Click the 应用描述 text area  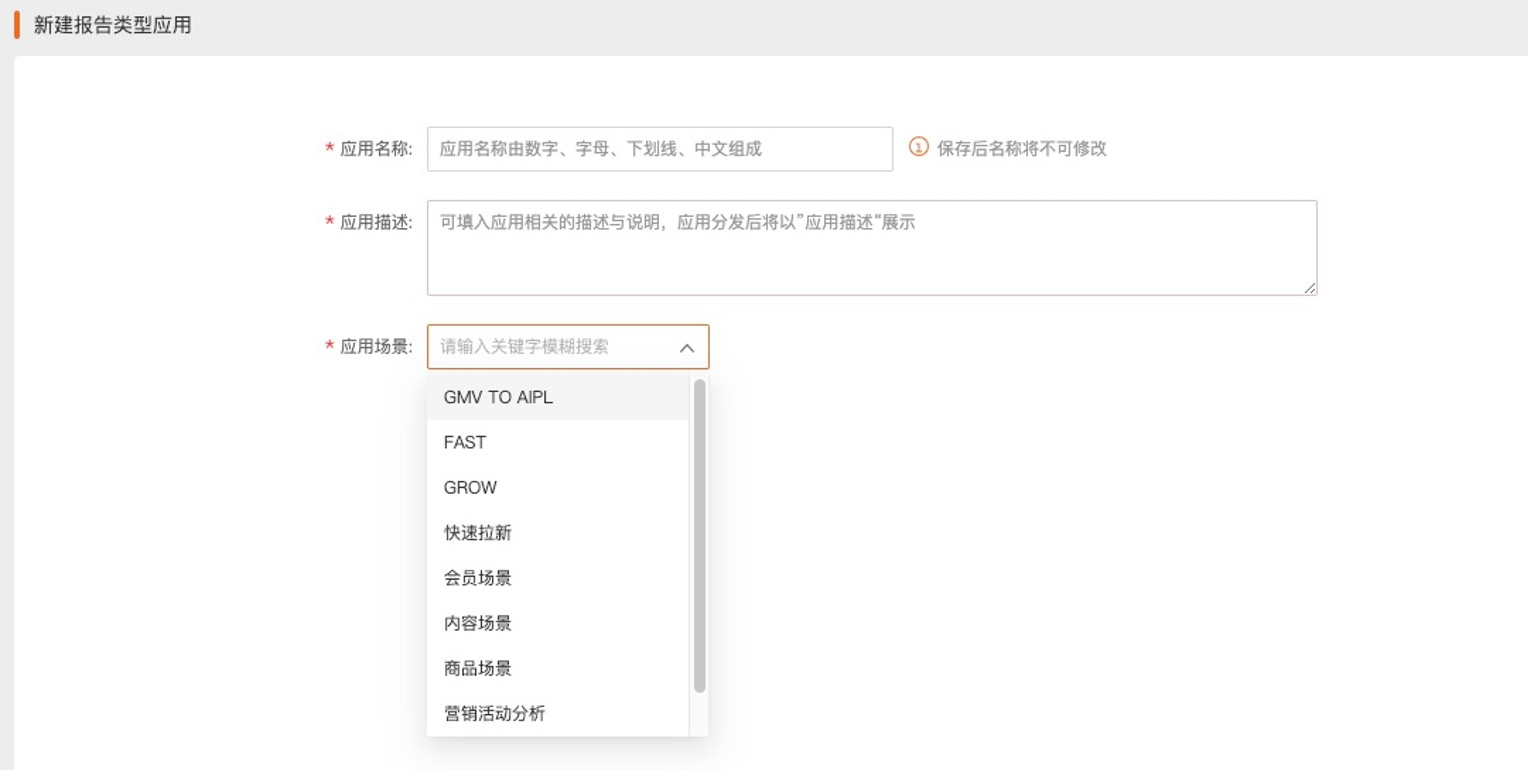[x=871, y=248]
